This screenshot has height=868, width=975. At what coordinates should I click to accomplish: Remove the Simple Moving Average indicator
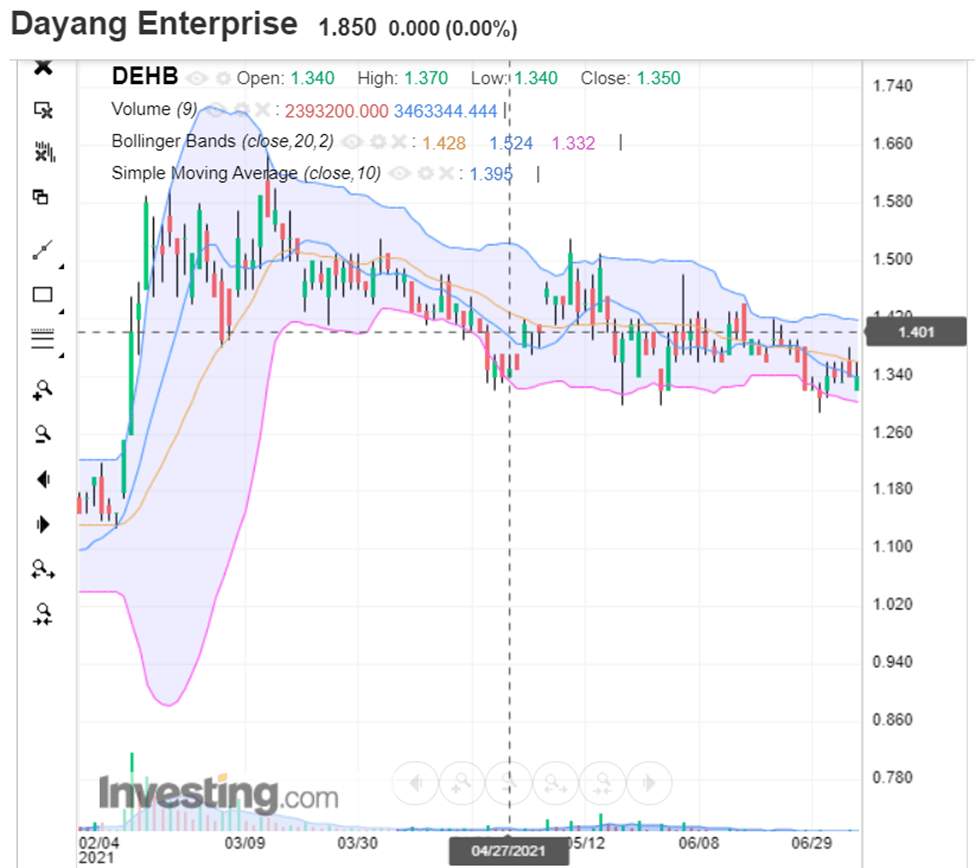coord(444,174)
